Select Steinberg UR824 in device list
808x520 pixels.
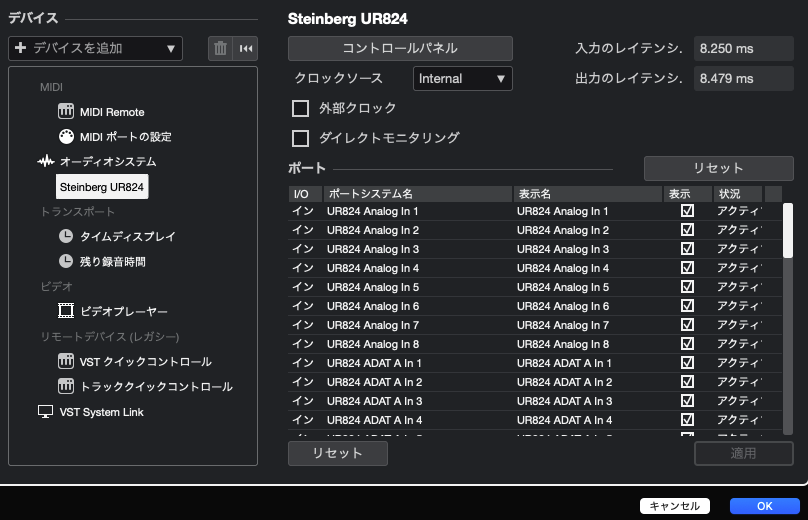102,187
